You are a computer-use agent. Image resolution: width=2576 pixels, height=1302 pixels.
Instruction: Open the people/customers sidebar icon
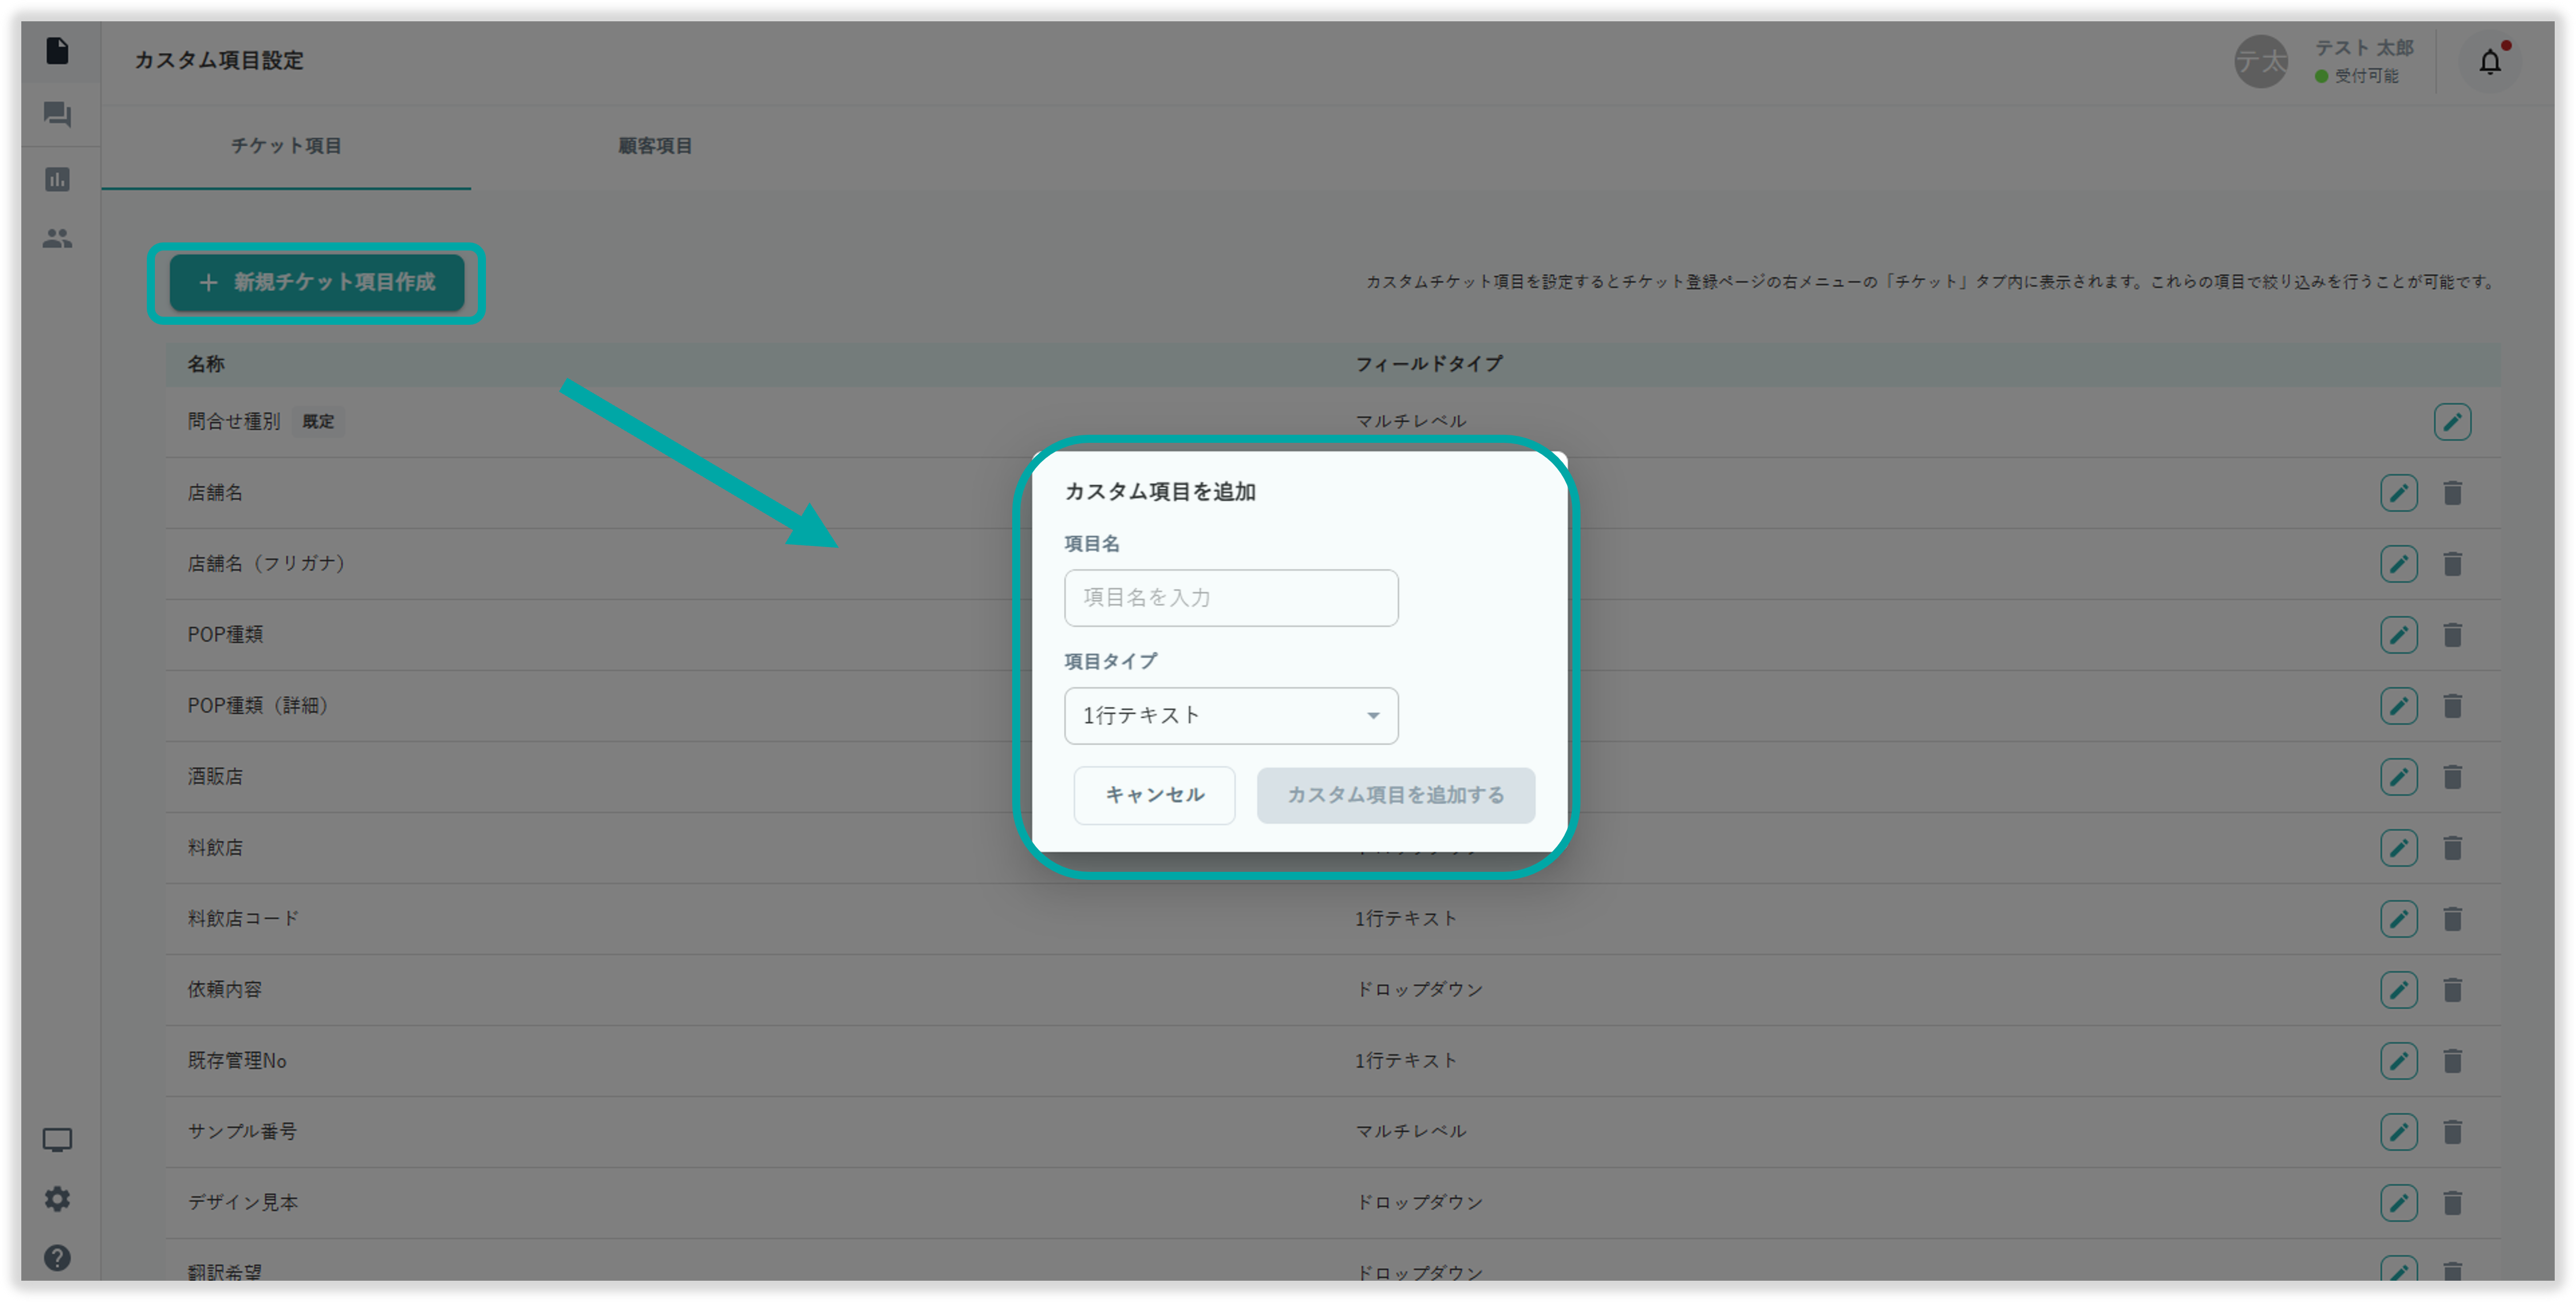[x=58, y=239]
